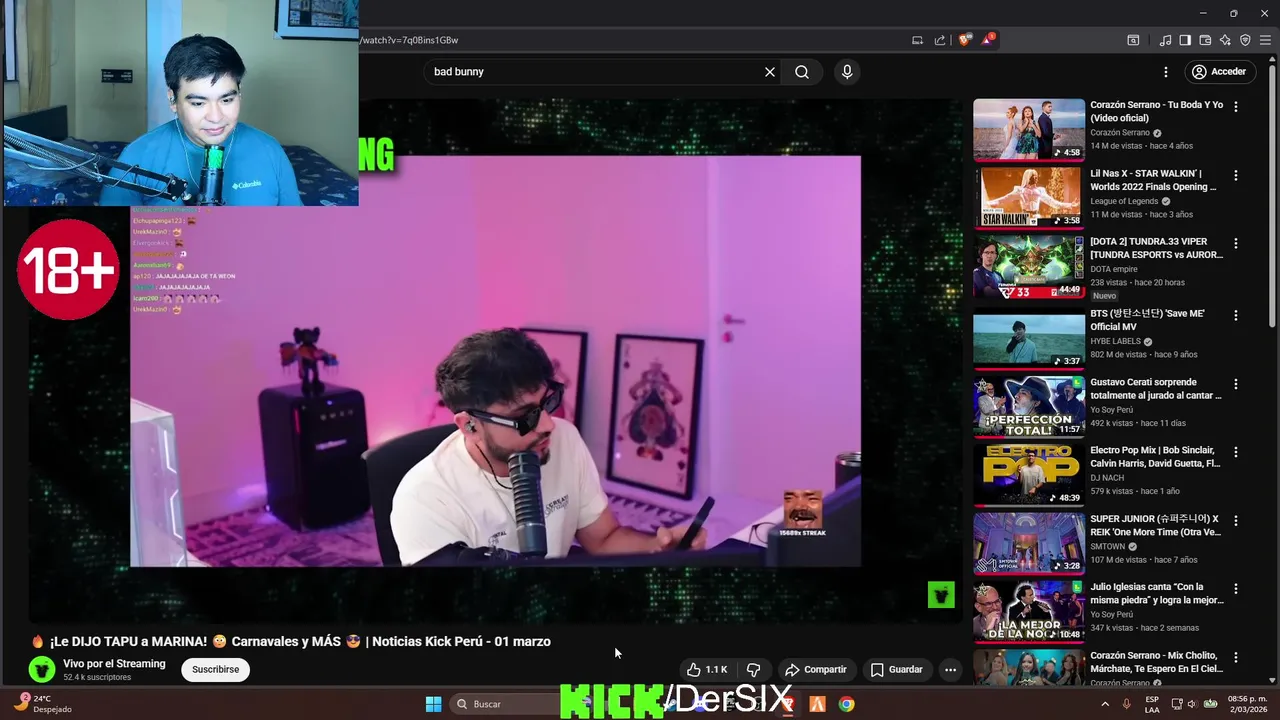The width and height of the screenshot is (1280, 720).
Task: Open options menu for BTS 'Save ME' video
Action: pyautogui.click(x=1236, y=315)
